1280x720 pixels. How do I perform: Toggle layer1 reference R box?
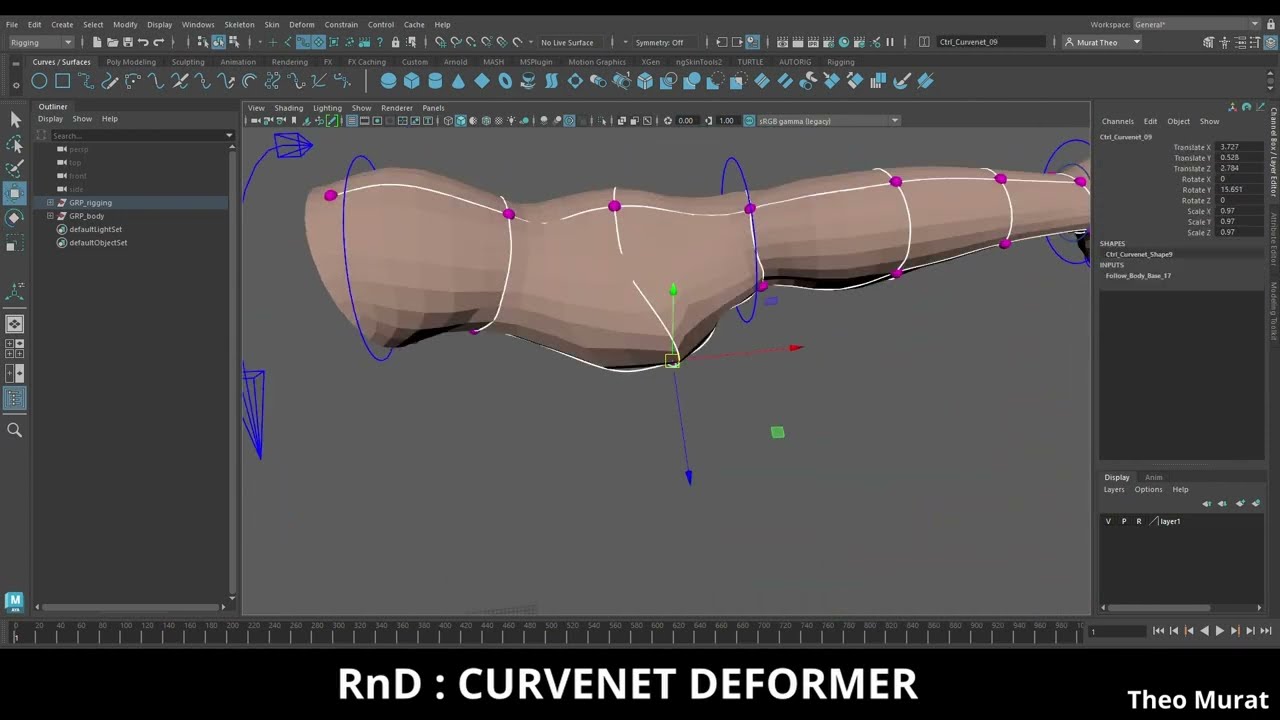pos(1138,521)
